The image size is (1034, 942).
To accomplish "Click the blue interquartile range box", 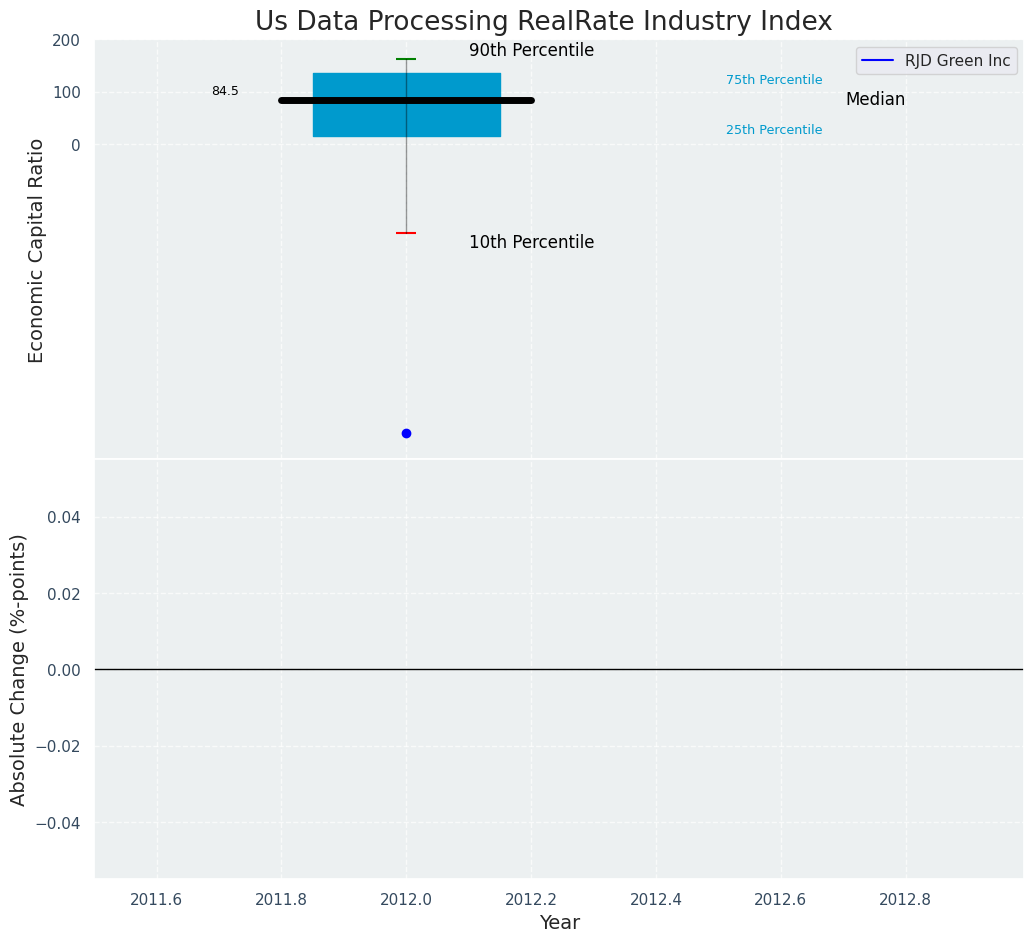I will [x=450, y=118].
